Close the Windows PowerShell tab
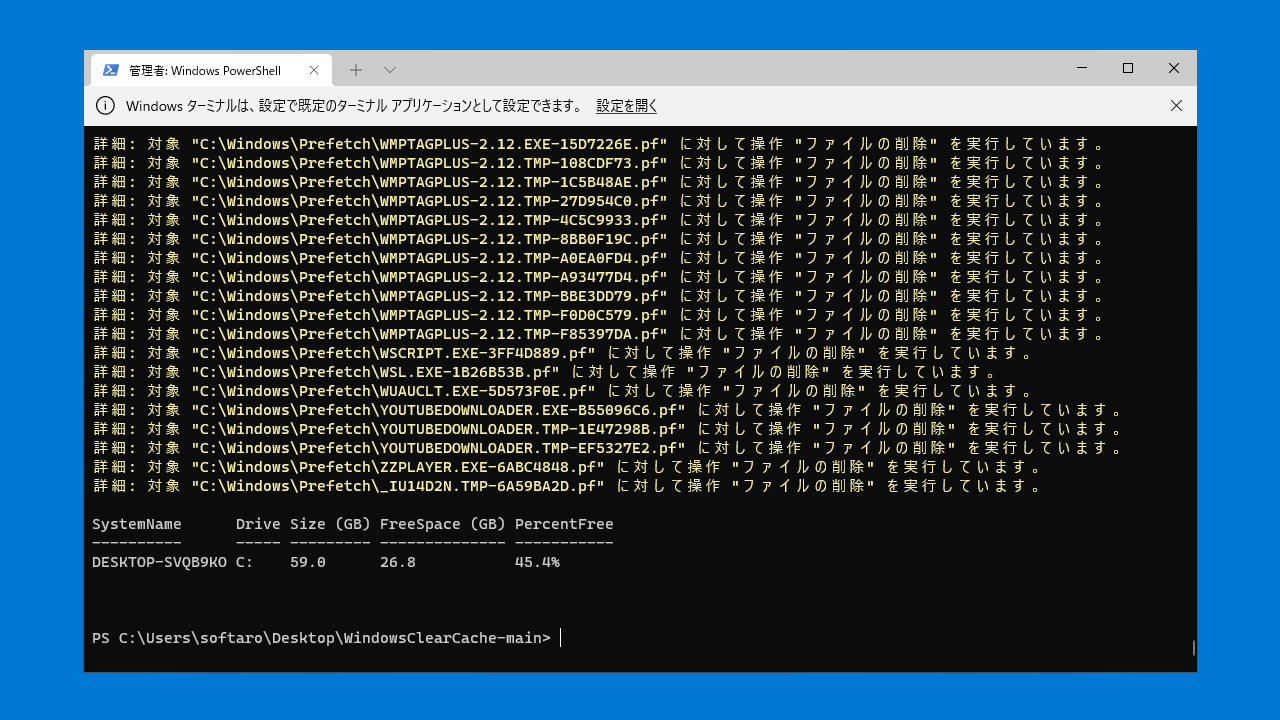 coord(314,70)
